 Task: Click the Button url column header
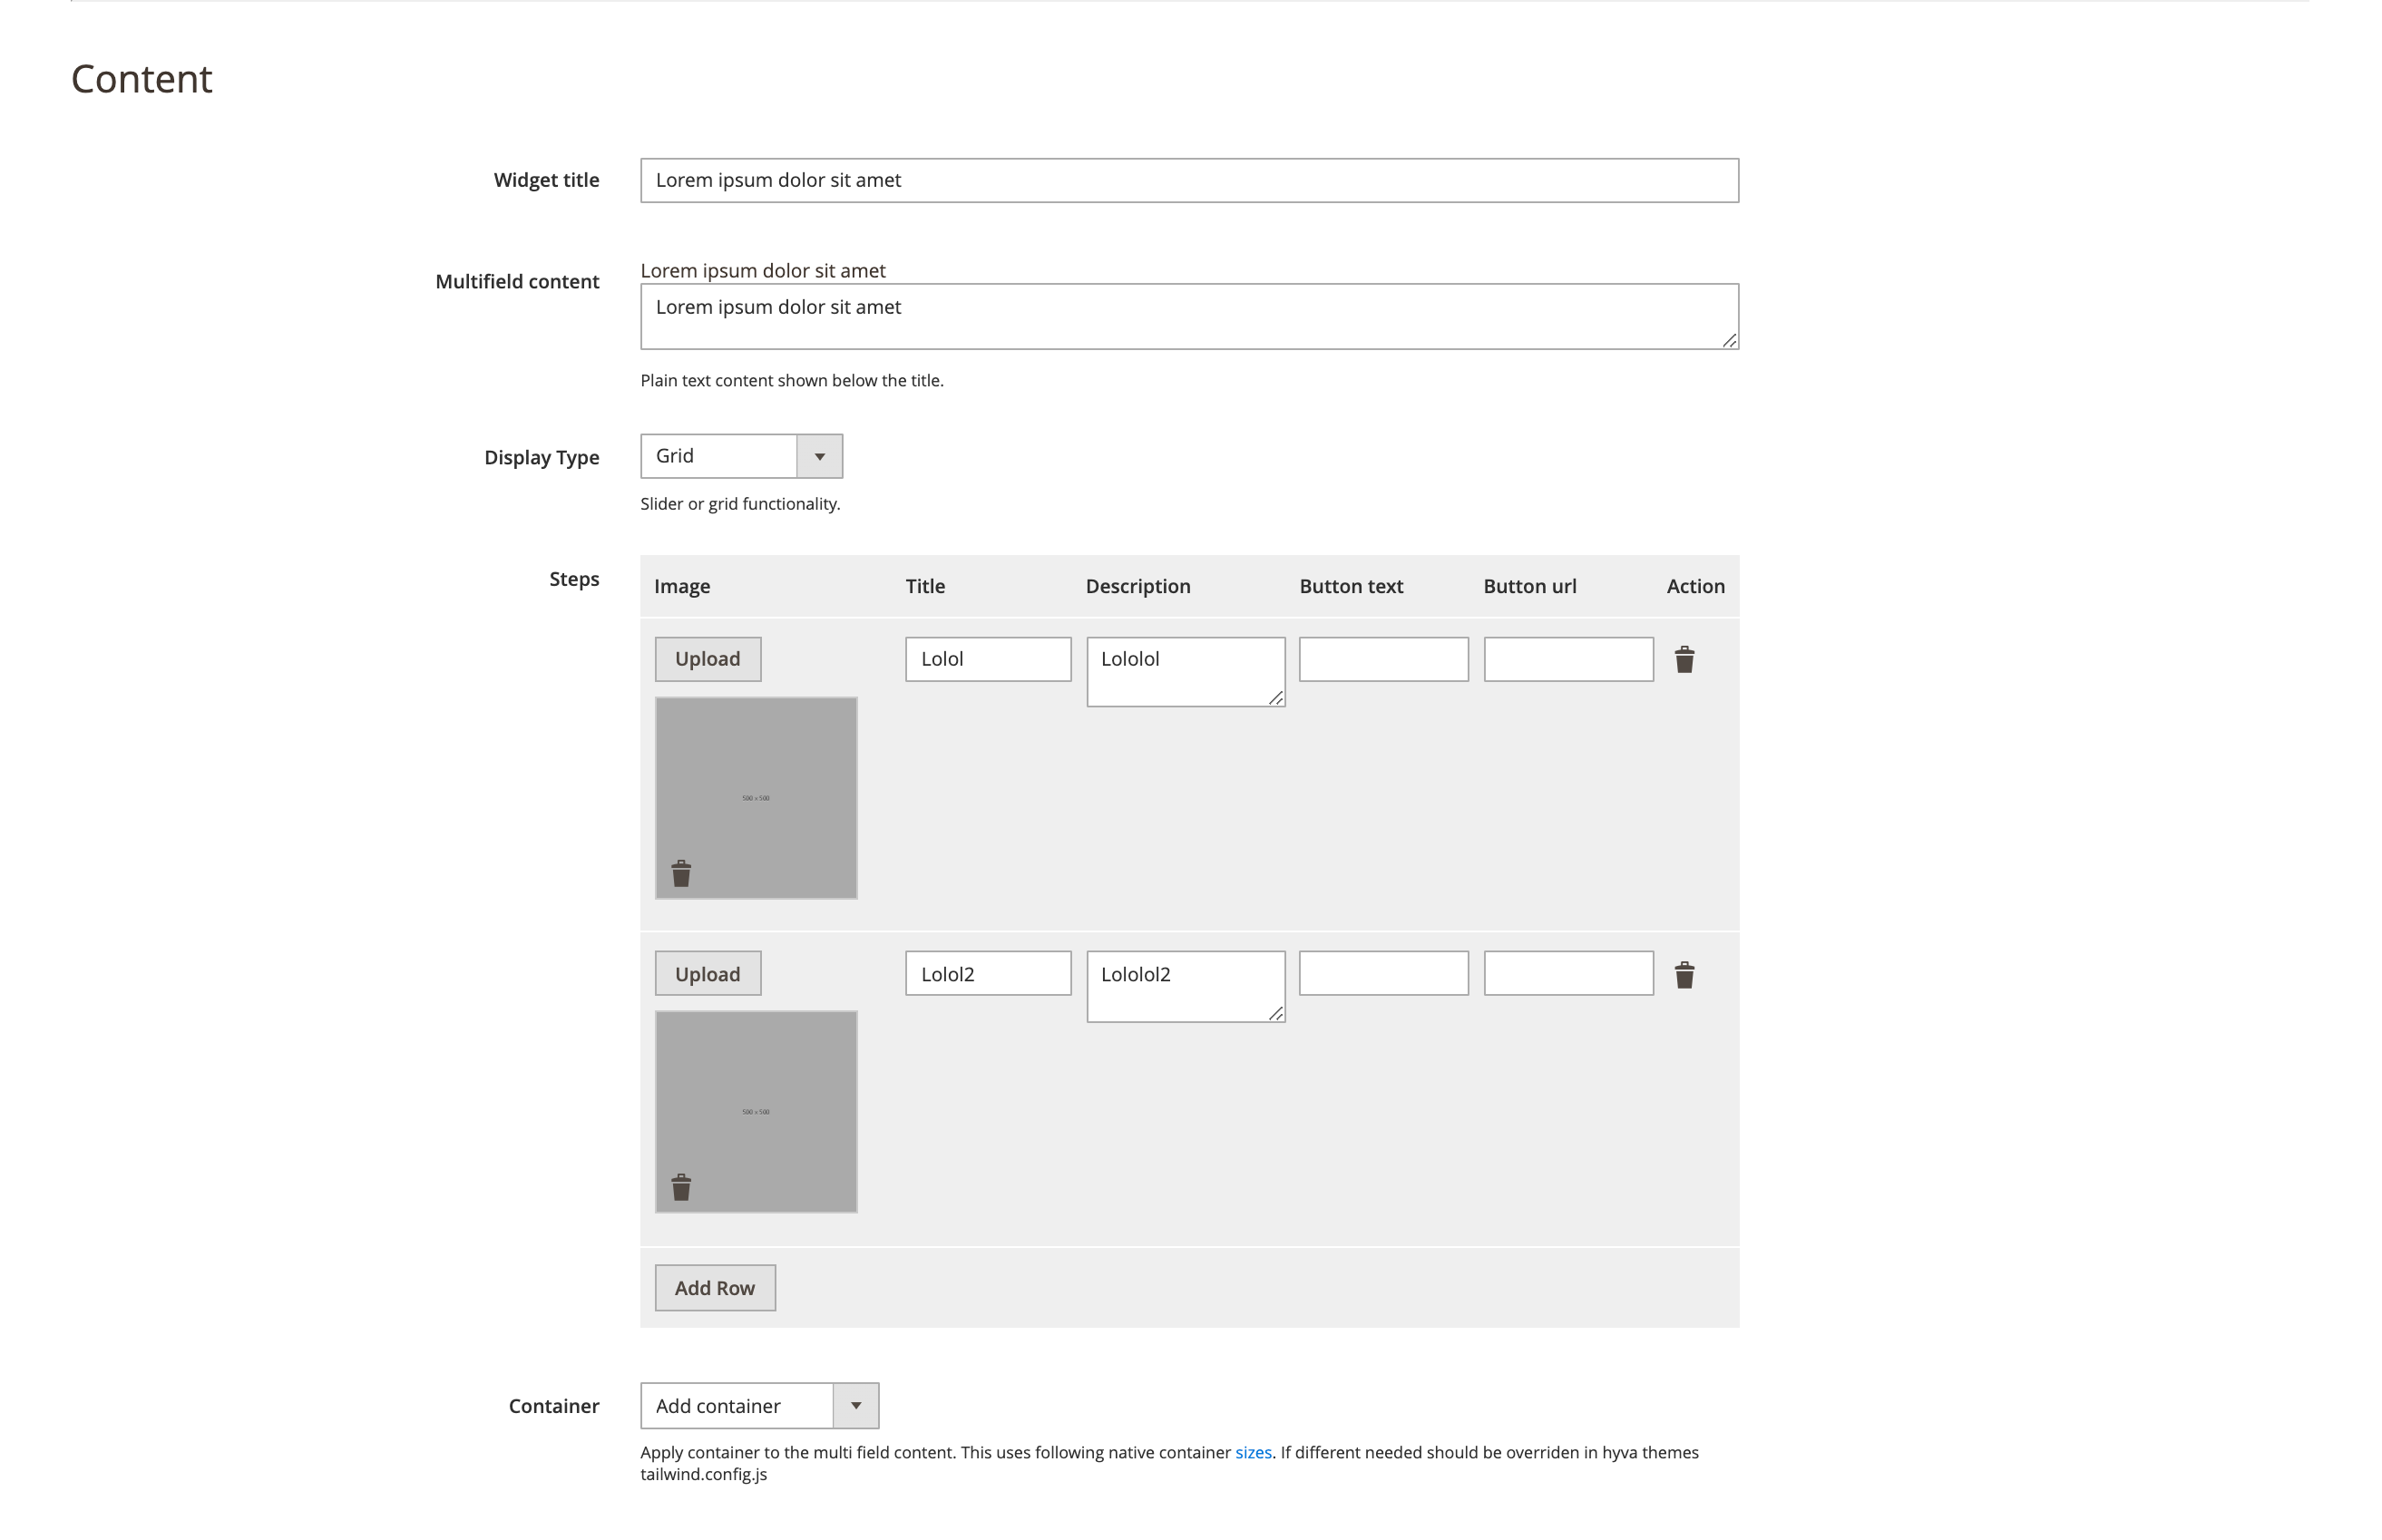click(1529, 586)
